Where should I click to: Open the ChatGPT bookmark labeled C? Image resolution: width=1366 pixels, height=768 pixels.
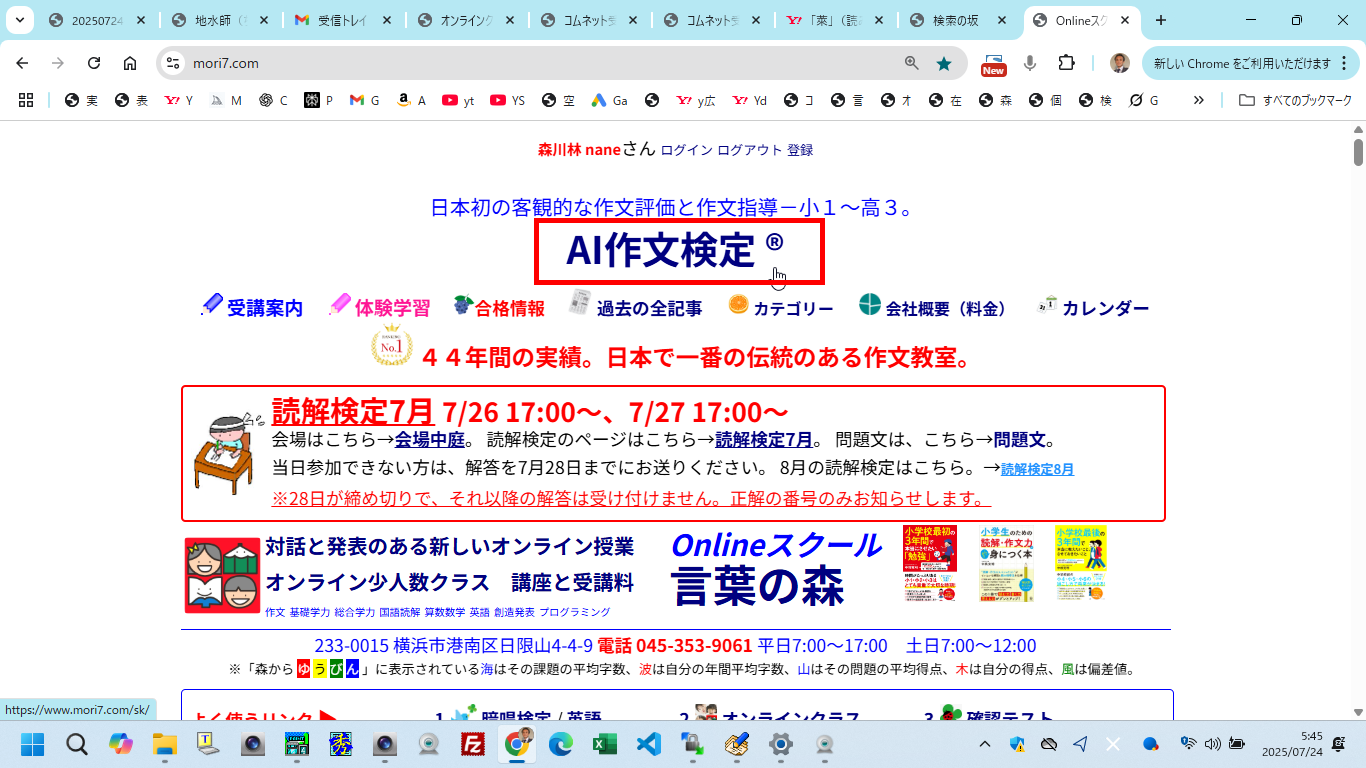[x=273, y=100]
